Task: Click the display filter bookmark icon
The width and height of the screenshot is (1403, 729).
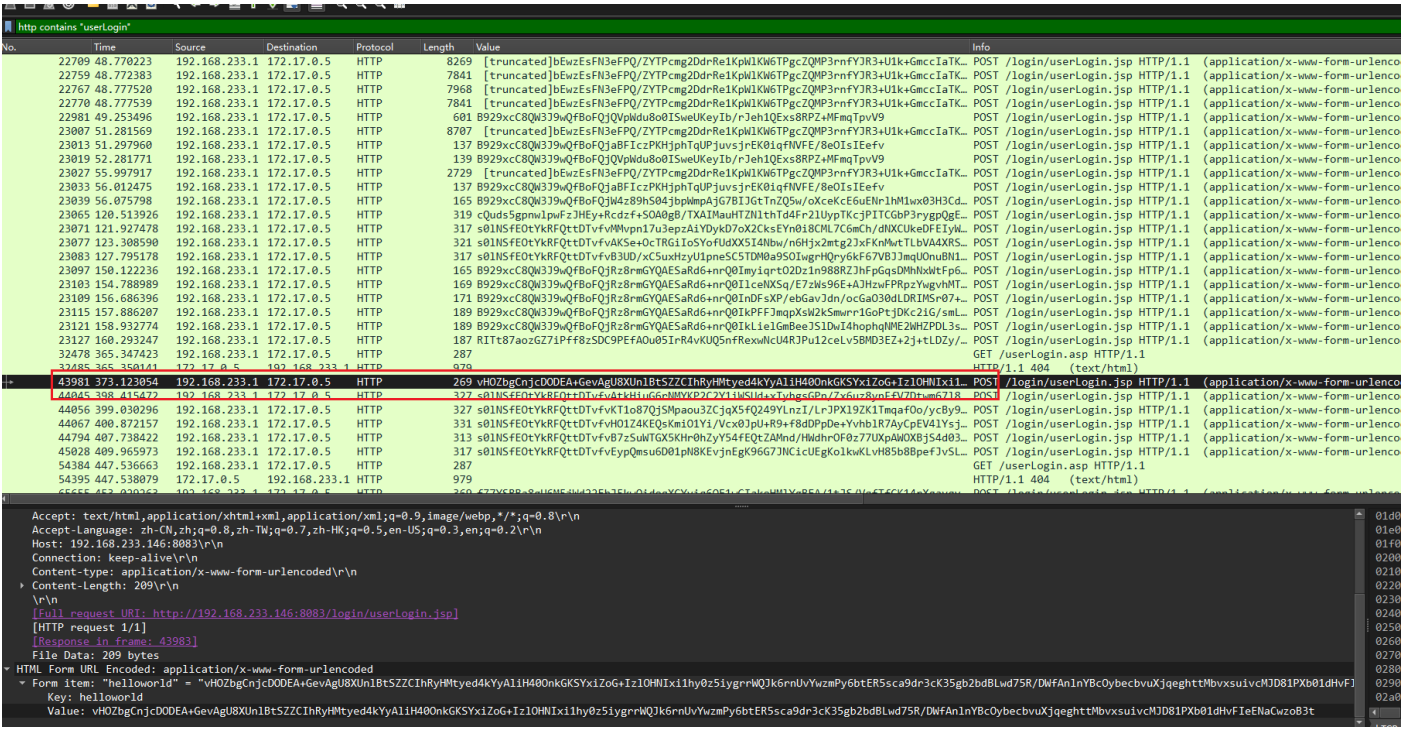Action: point(8,27)
